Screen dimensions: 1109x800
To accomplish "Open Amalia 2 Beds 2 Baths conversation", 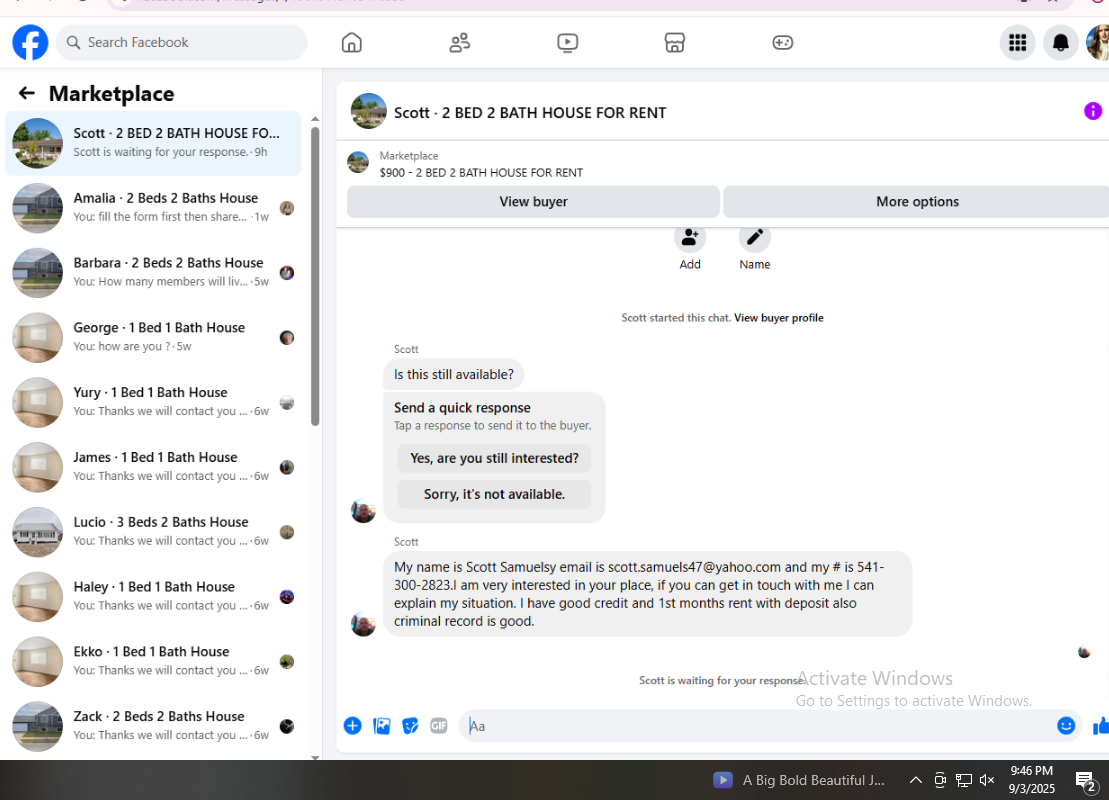I will (x=153, y=208).
